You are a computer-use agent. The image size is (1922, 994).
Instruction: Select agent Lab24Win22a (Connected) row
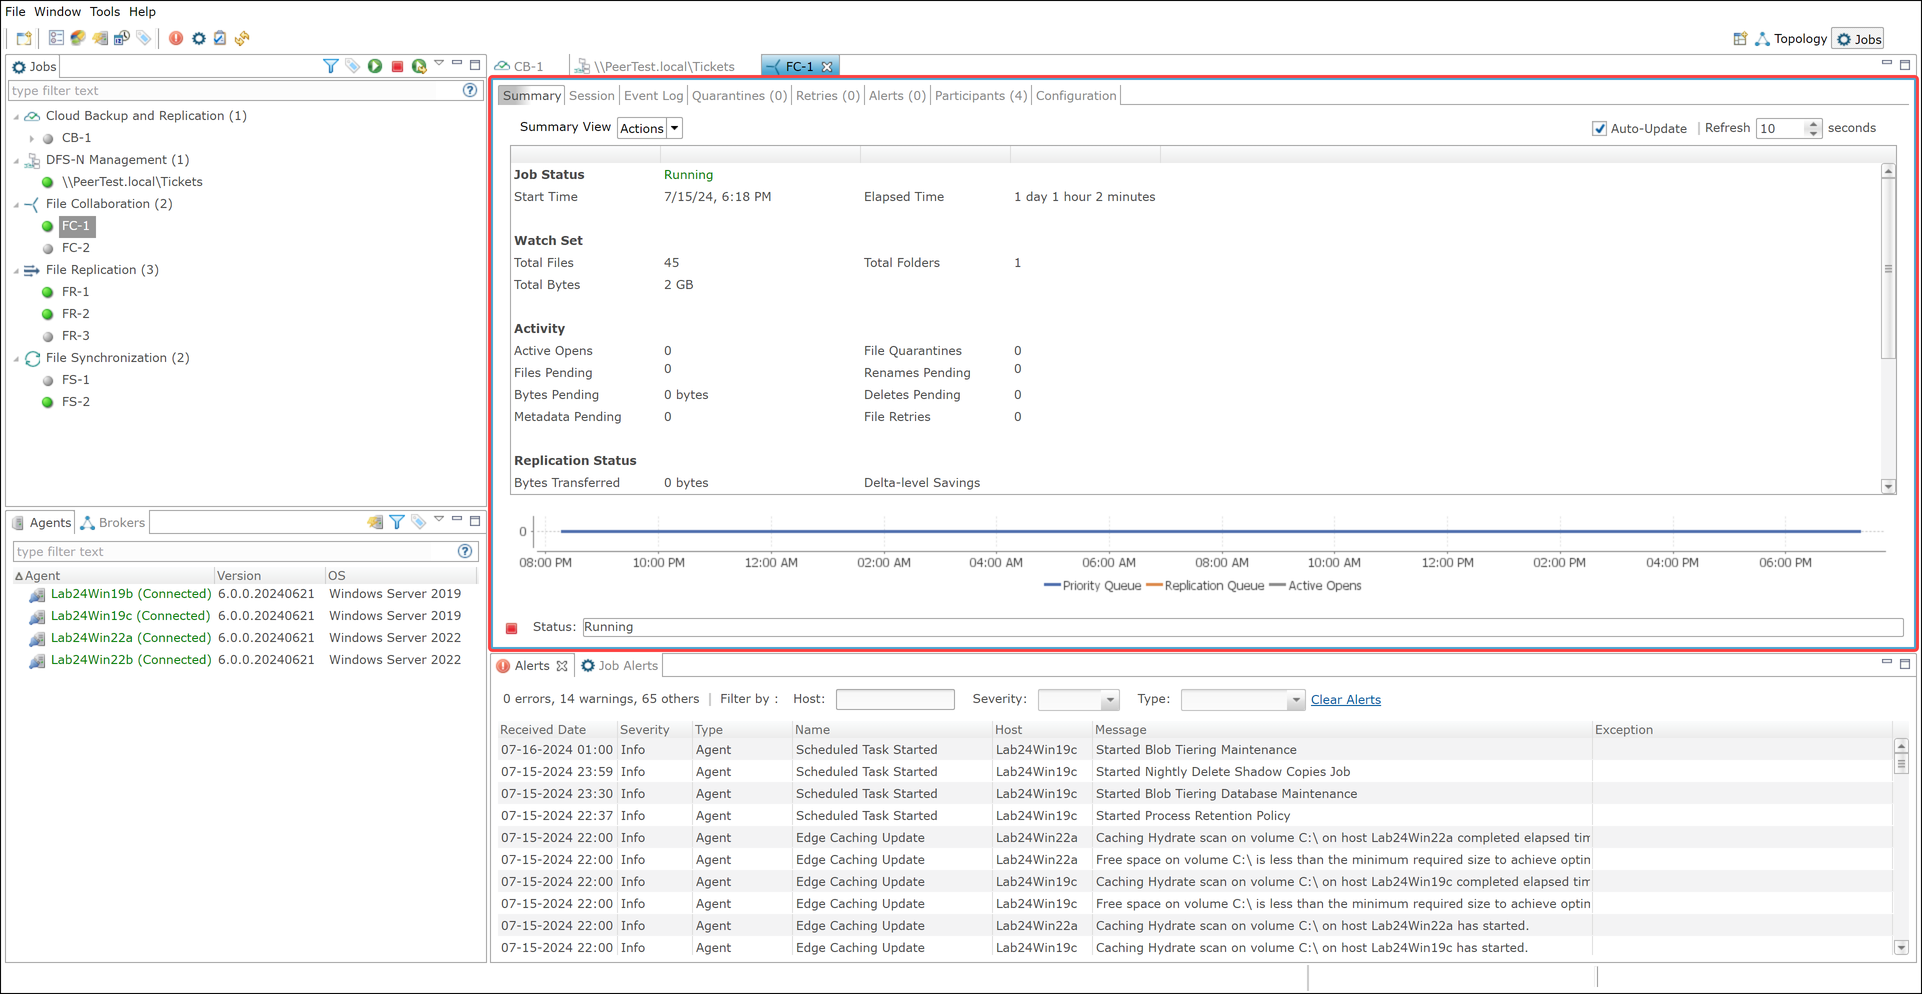click(x=245, y=638)
